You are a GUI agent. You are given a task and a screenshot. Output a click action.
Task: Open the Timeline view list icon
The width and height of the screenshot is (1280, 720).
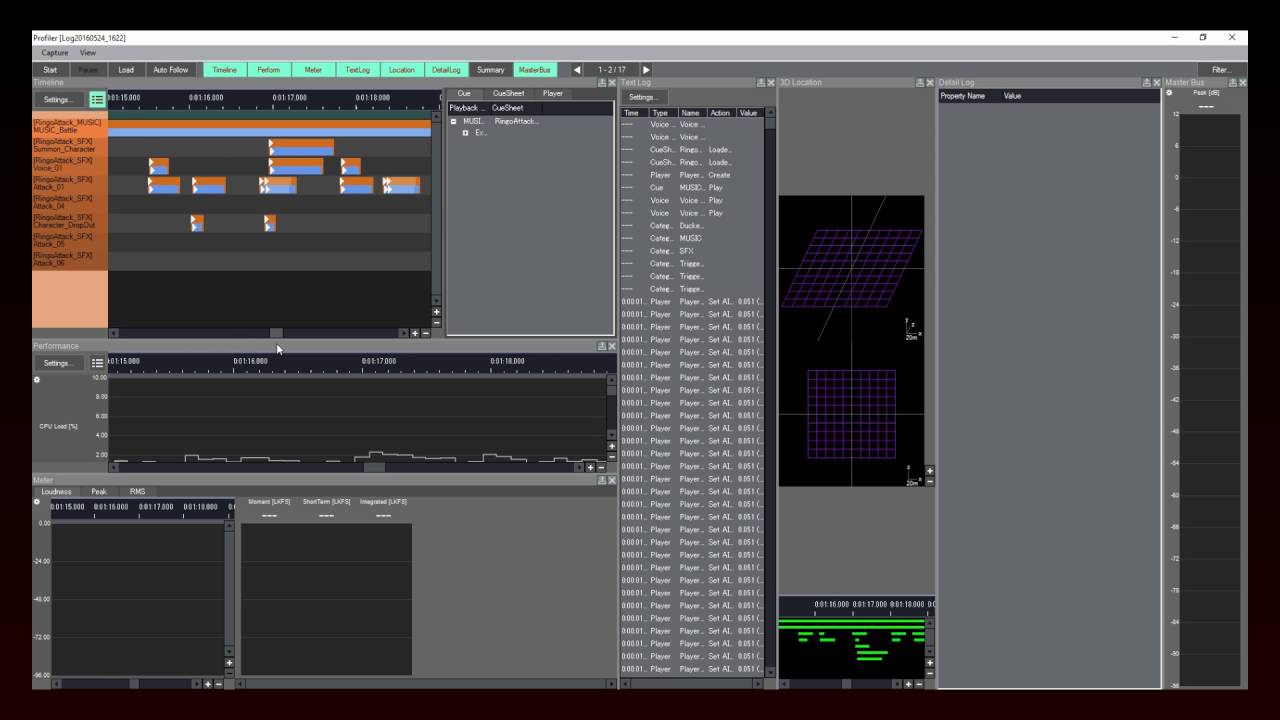point(97,99)
